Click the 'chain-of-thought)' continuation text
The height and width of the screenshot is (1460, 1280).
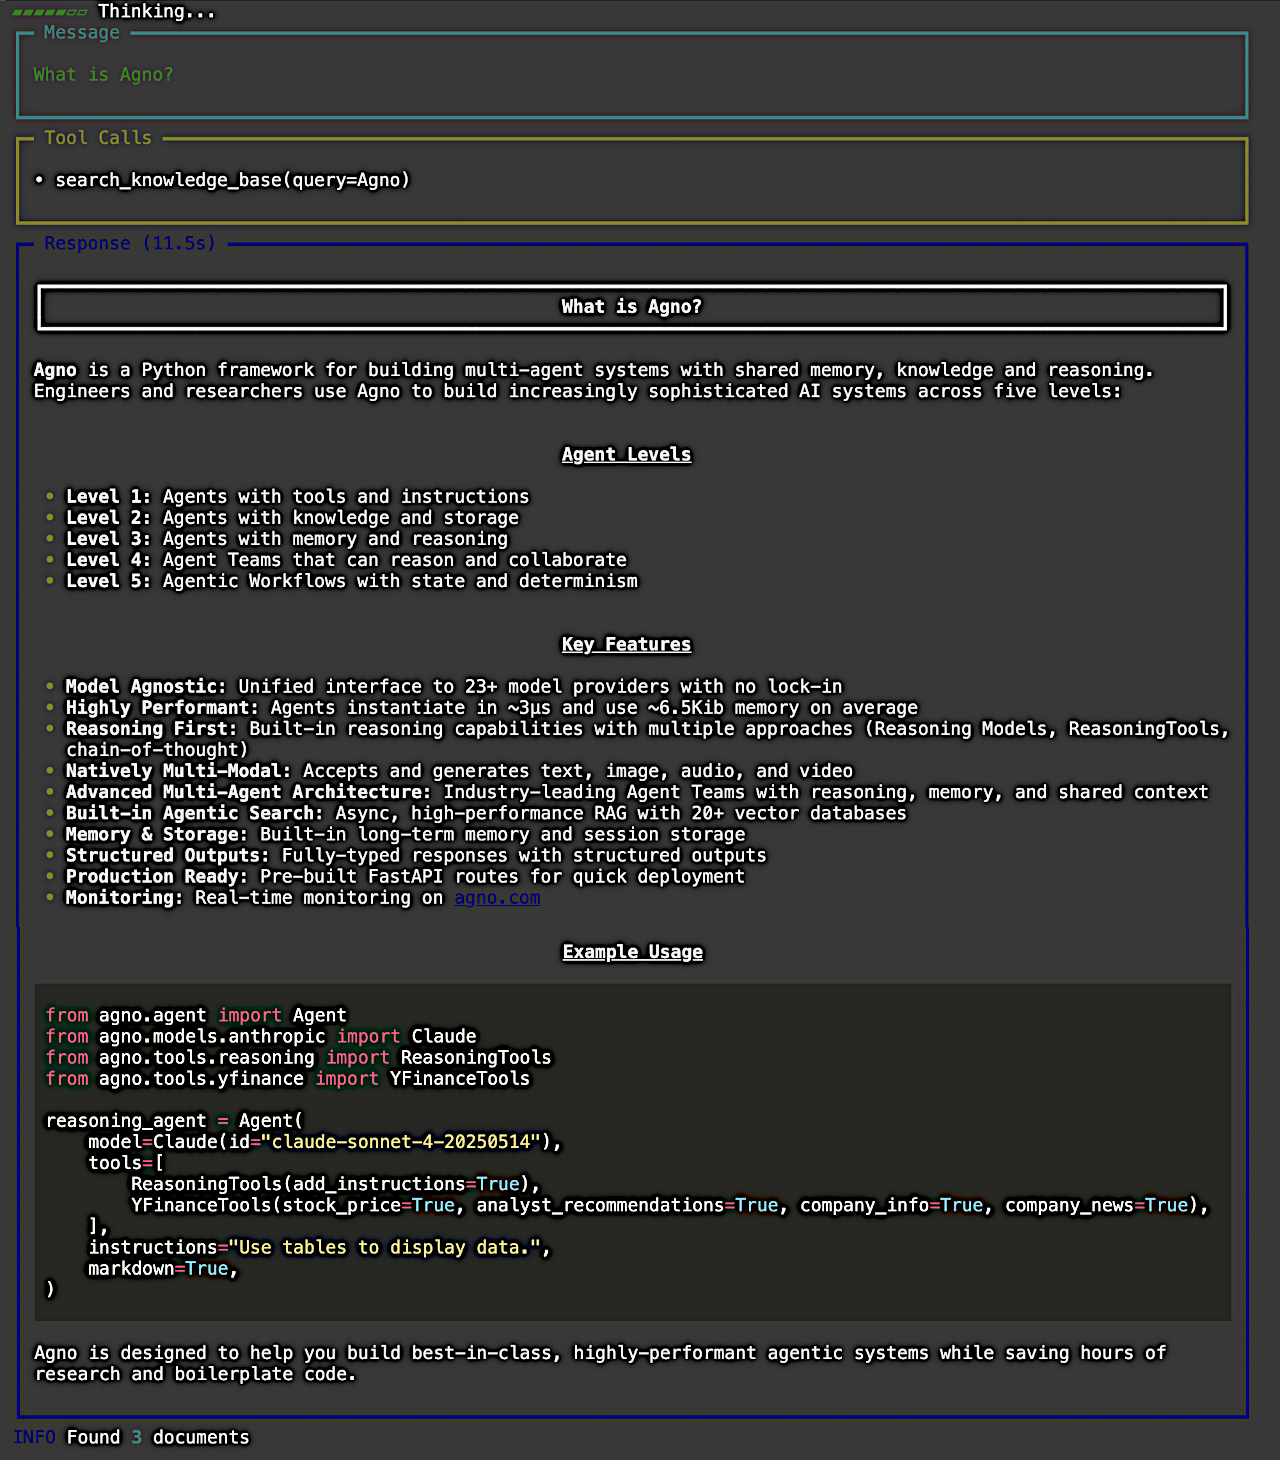(157, 750)
